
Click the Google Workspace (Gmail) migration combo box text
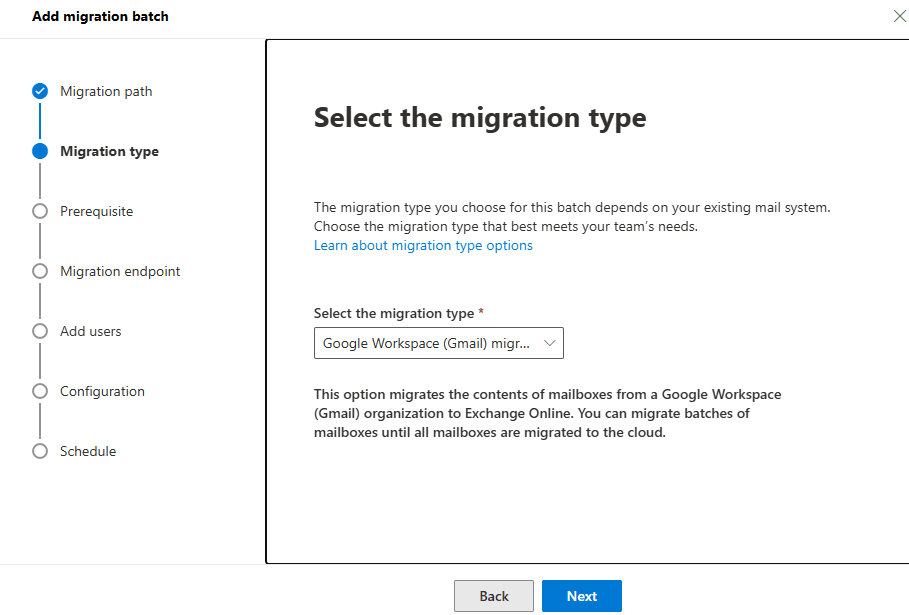click(425, 343)
